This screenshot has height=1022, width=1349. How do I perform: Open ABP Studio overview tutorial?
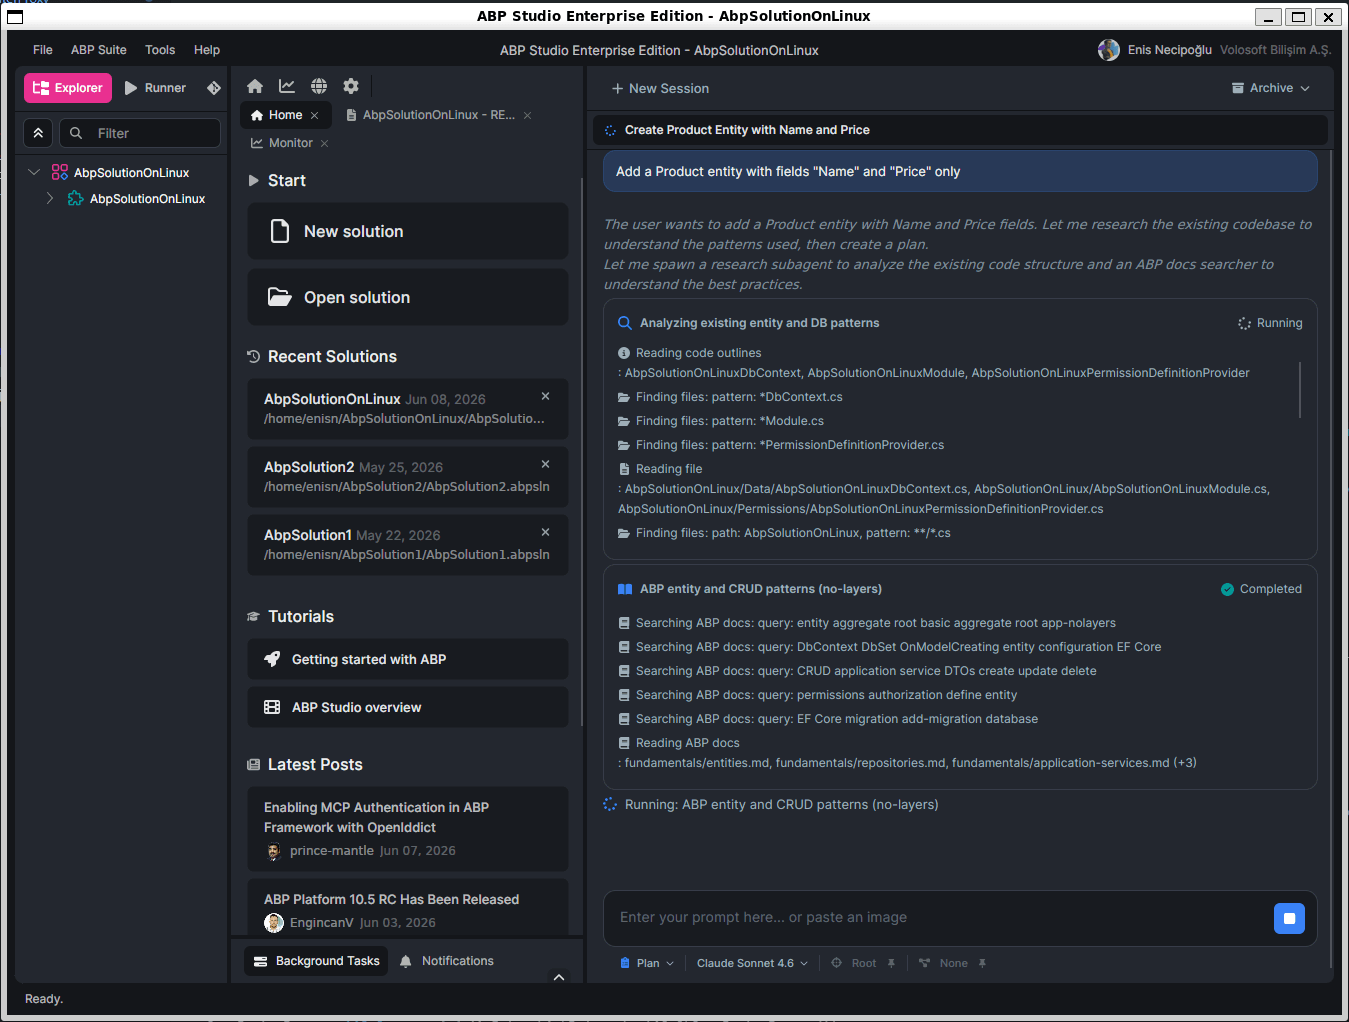408,707
